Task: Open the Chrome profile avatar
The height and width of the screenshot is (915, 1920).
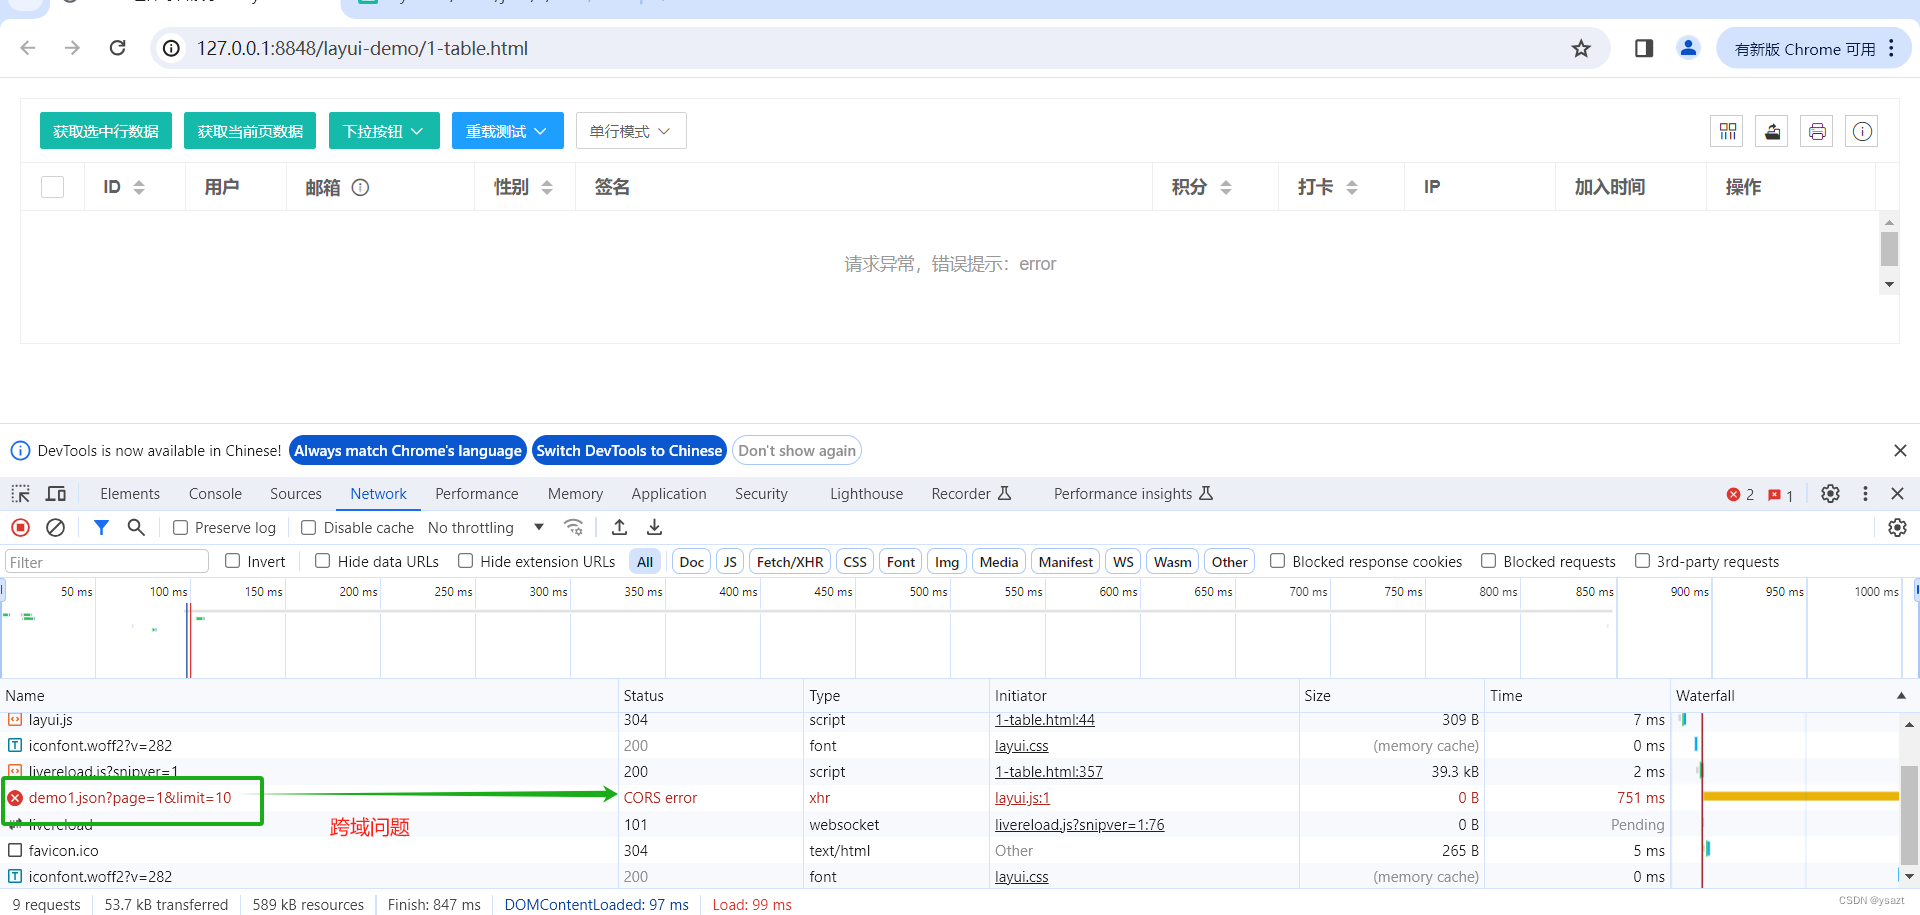Action: point(1688,48)
